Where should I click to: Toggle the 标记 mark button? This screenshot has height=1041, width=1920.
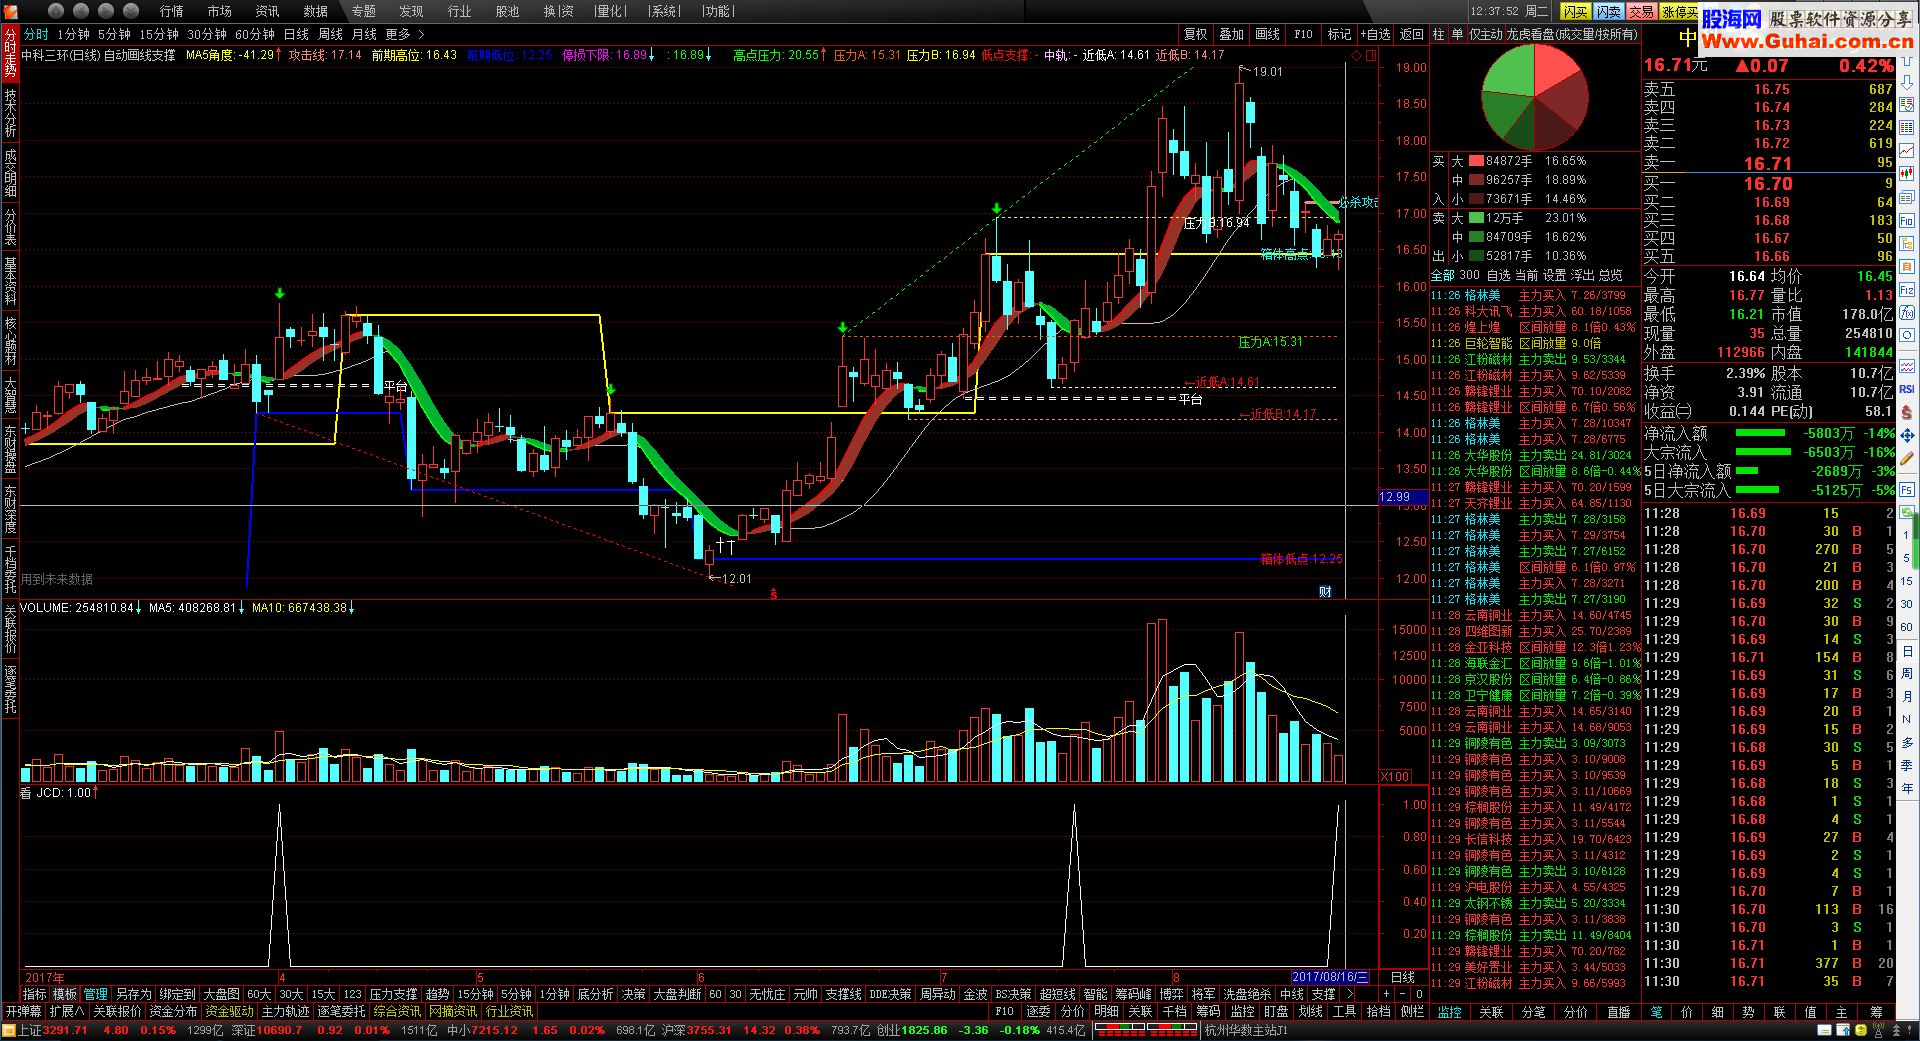(1339, 34)
